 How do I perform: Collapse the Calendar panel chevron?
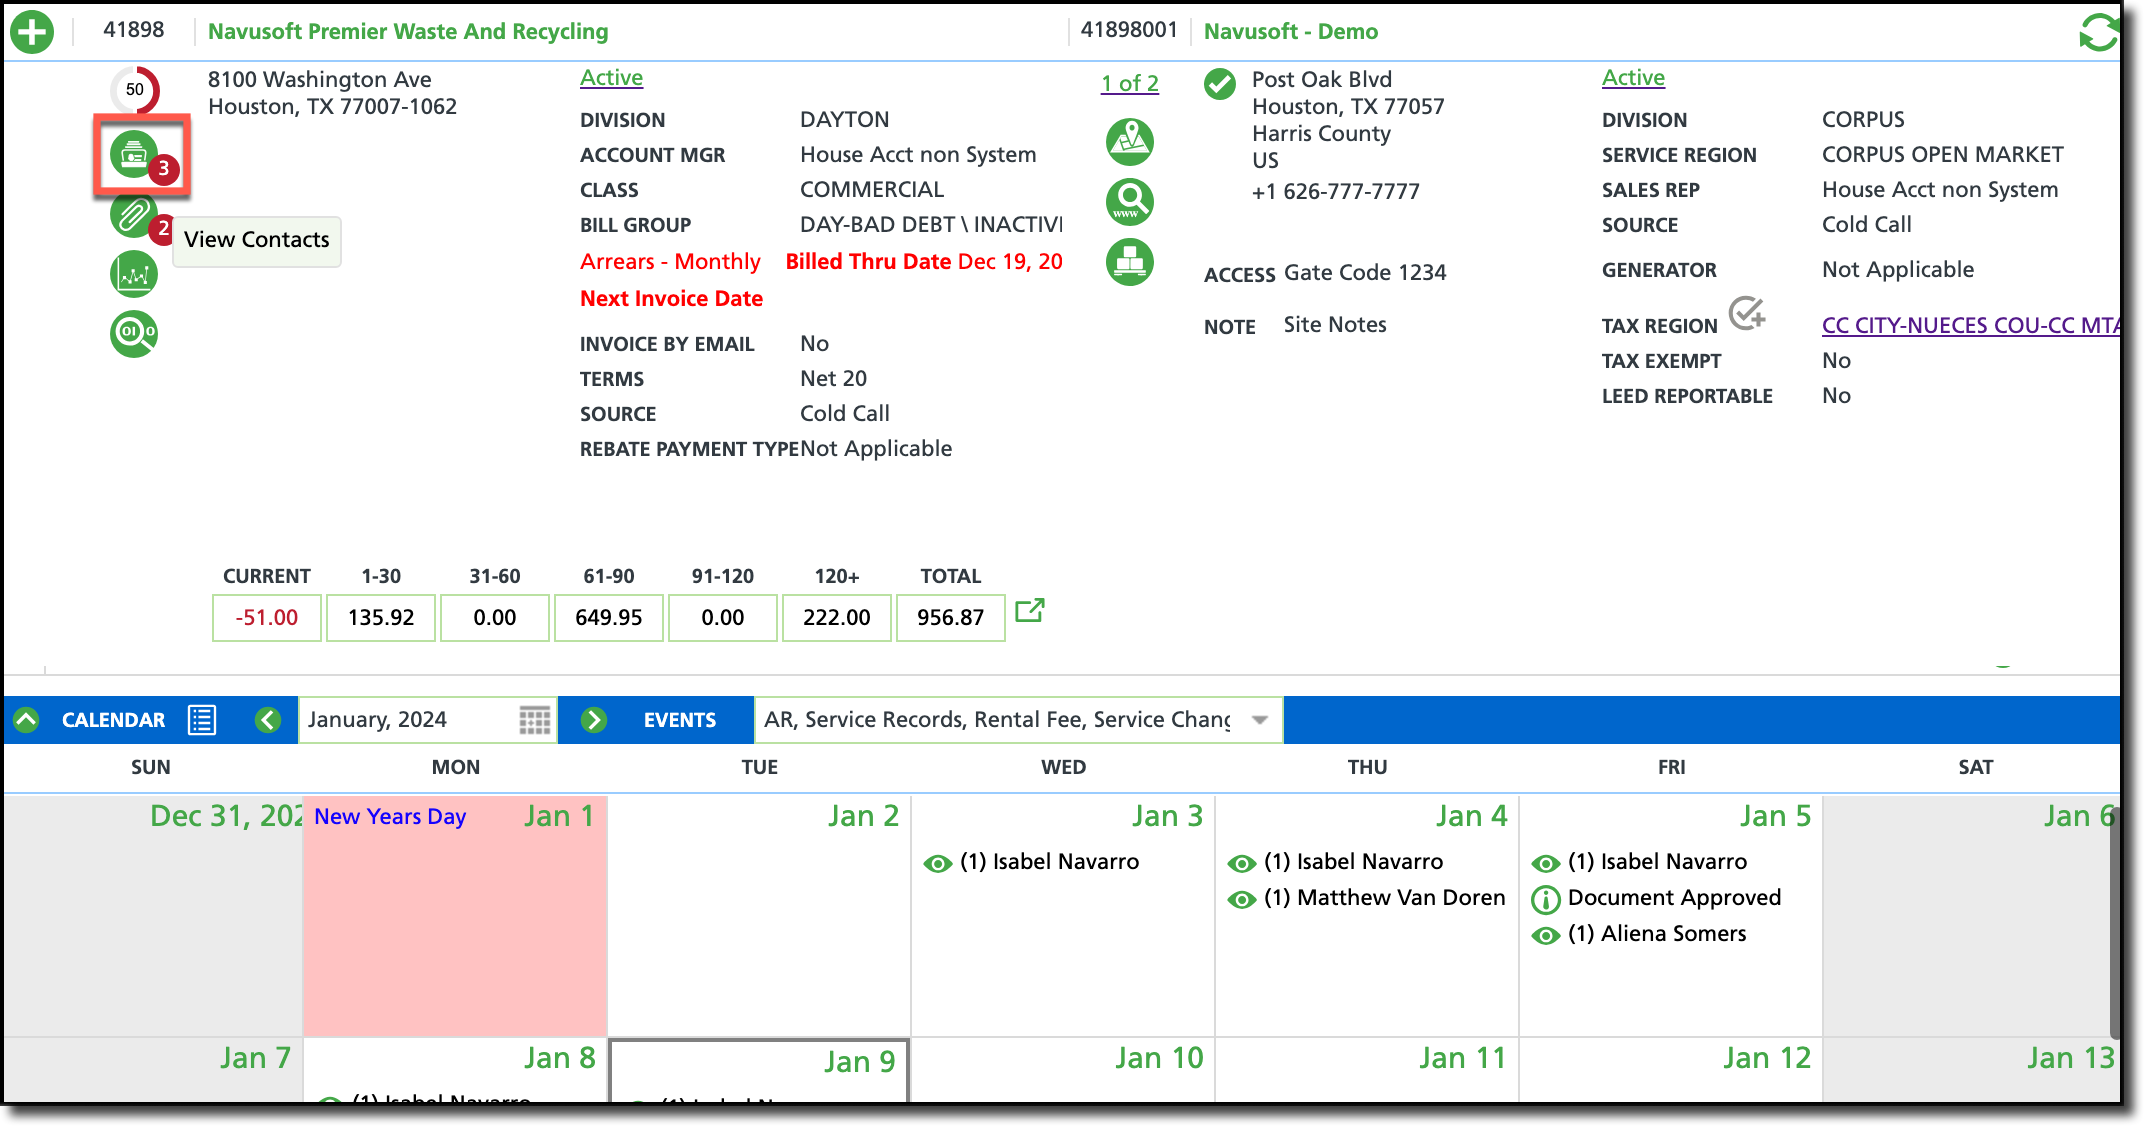[27, 720]
